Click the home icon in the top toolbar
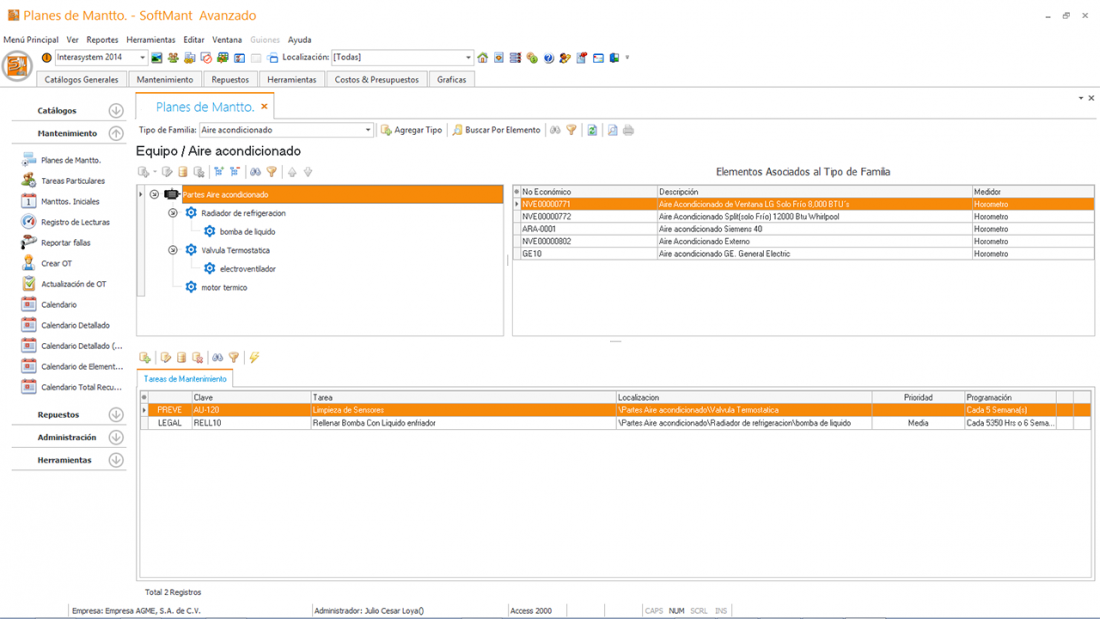Screen dimensions: 1100x619 point(483,58)
